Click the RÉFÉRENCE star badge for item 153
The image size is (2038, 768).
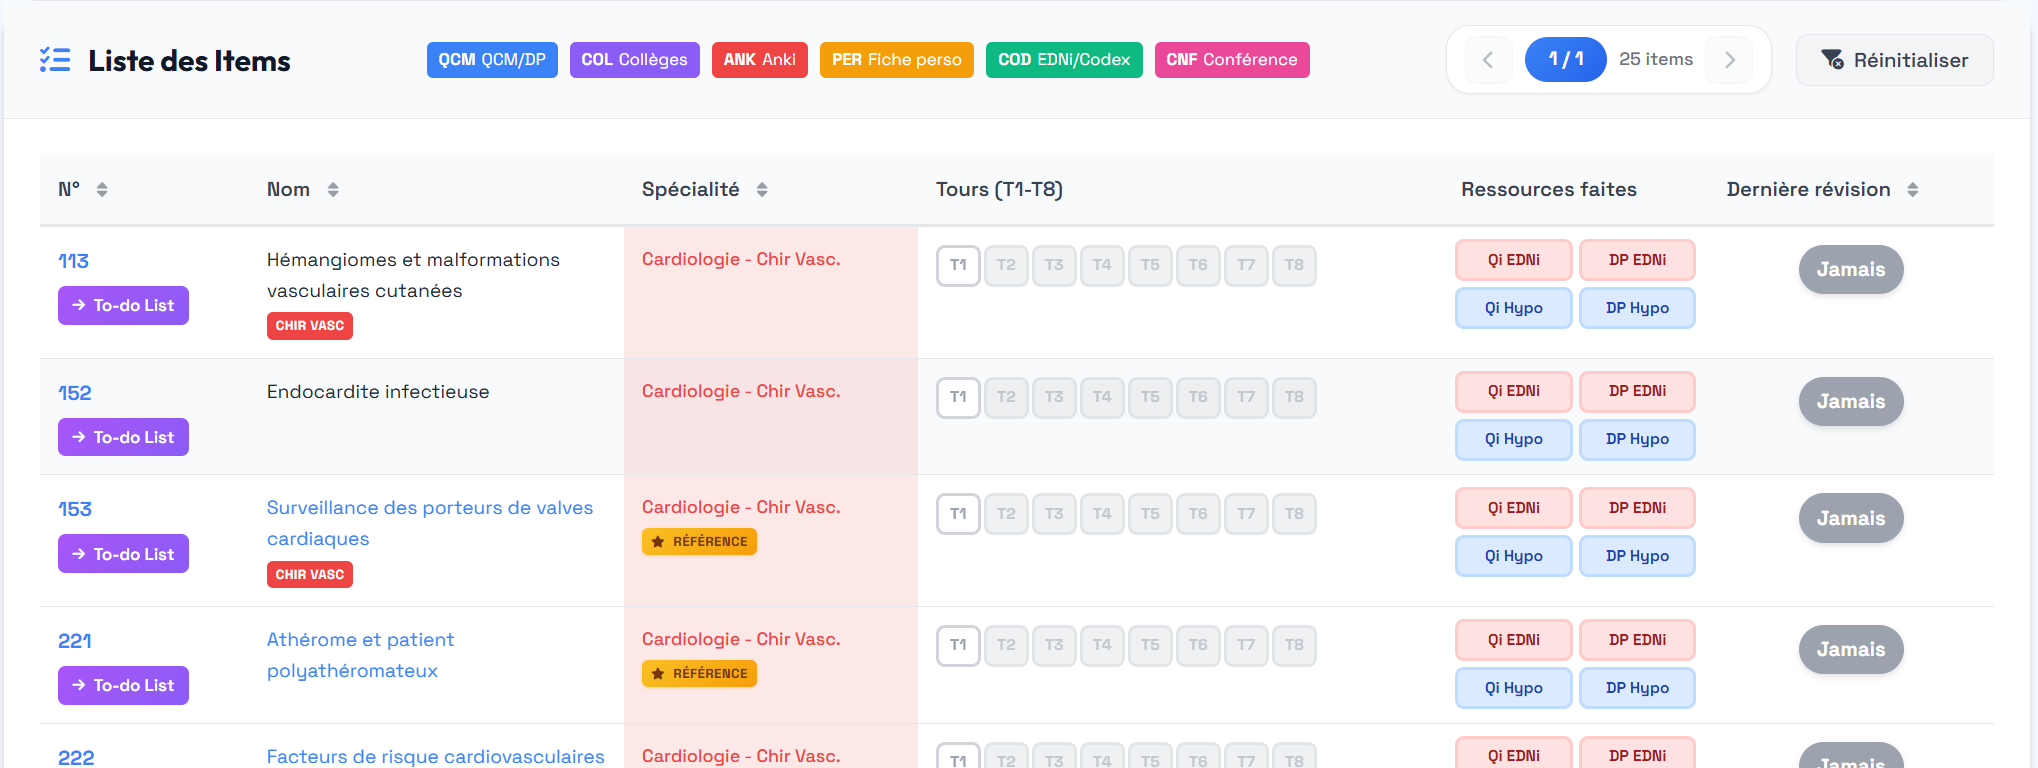(x=699, y=542)
